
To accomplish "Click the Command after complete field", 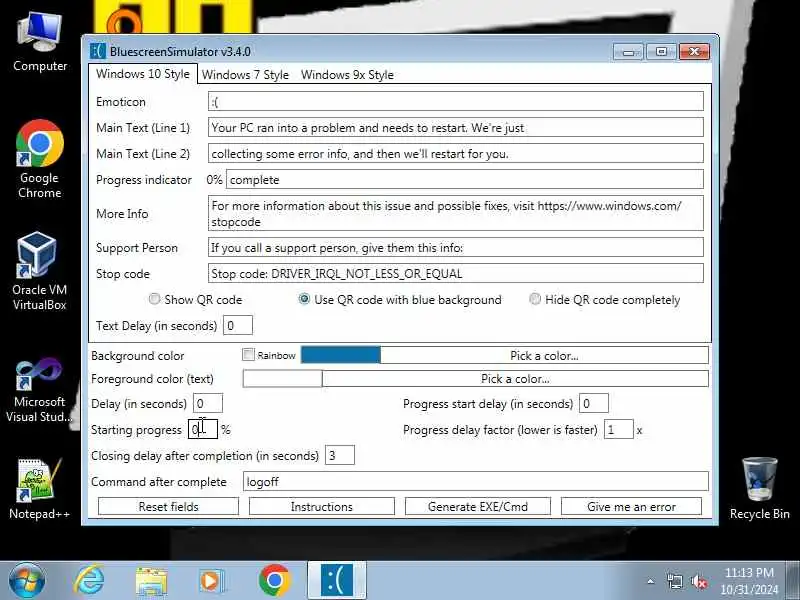I will click(x=476, y=481).
